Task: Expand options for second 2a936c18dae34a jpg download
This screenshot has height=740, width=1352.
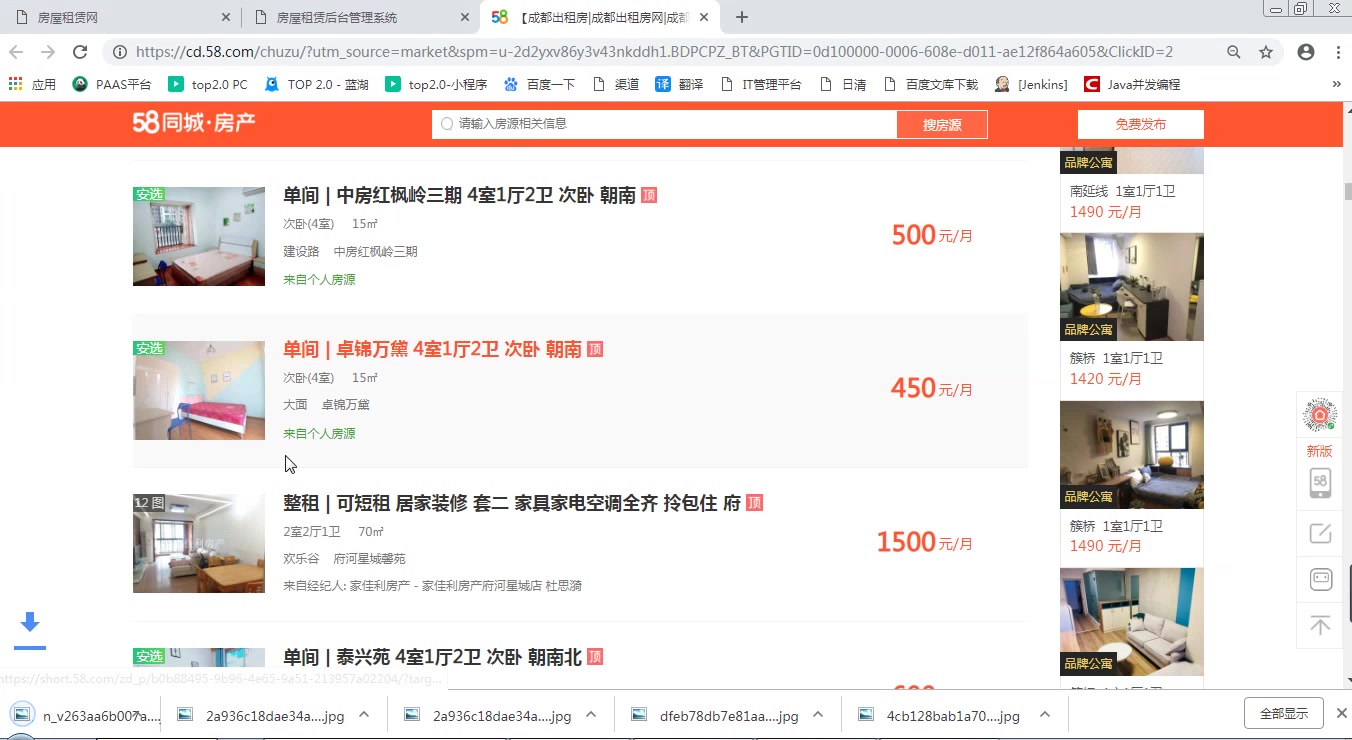Action: click(591, 714)
